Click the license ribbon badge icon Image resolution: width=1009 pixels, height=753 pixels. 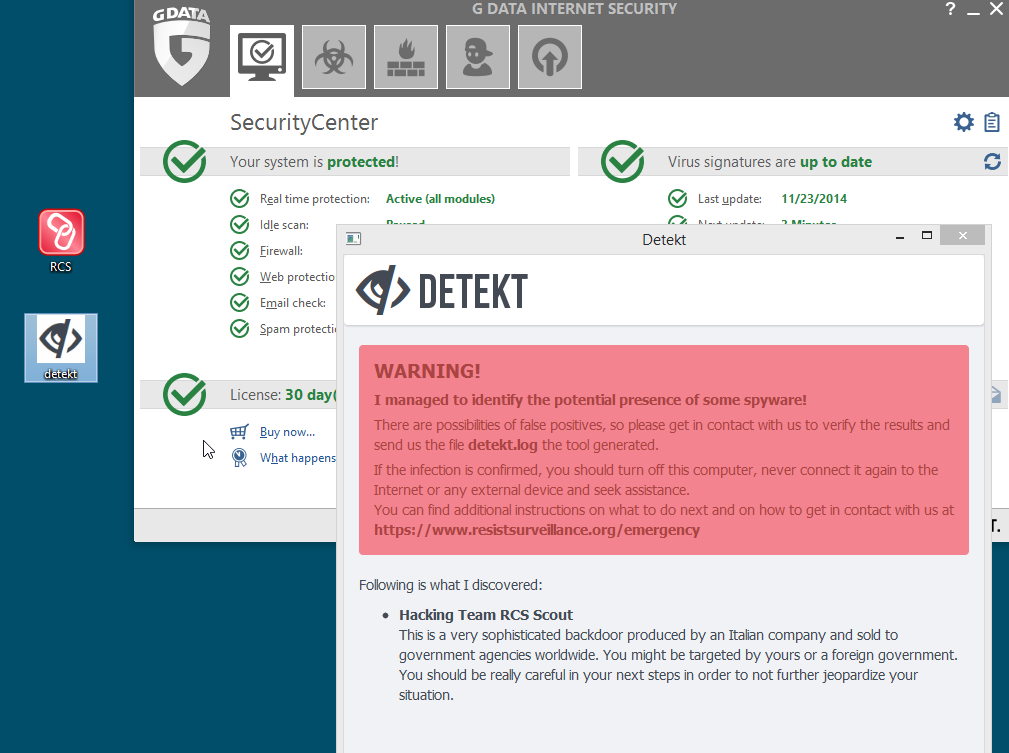click(x=239, y=458)
